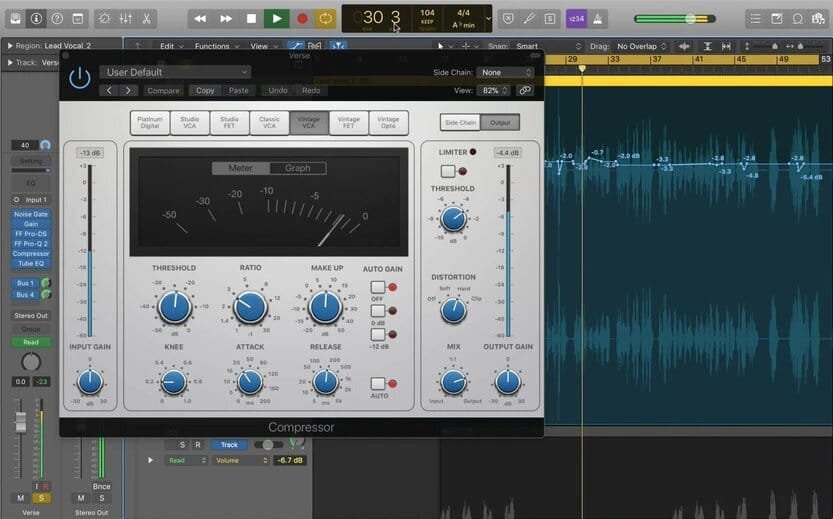Image resolution: width=833 pixels, height=519 pixels.
Task: Click the red Record button
Action: coord(302,19)
